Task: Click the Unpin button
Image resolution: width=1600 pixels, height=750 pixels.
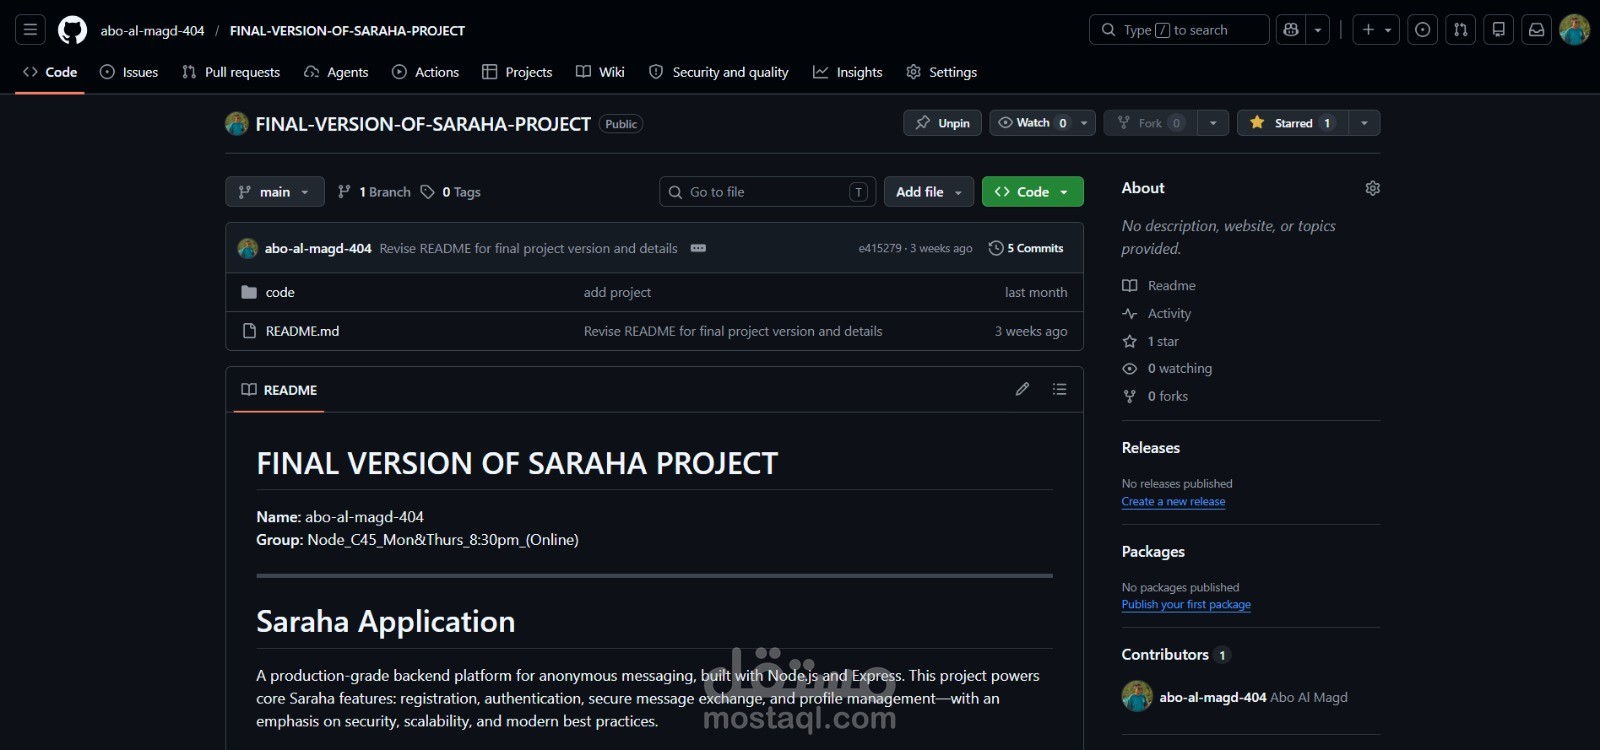Action: click(x=943, y=123)
